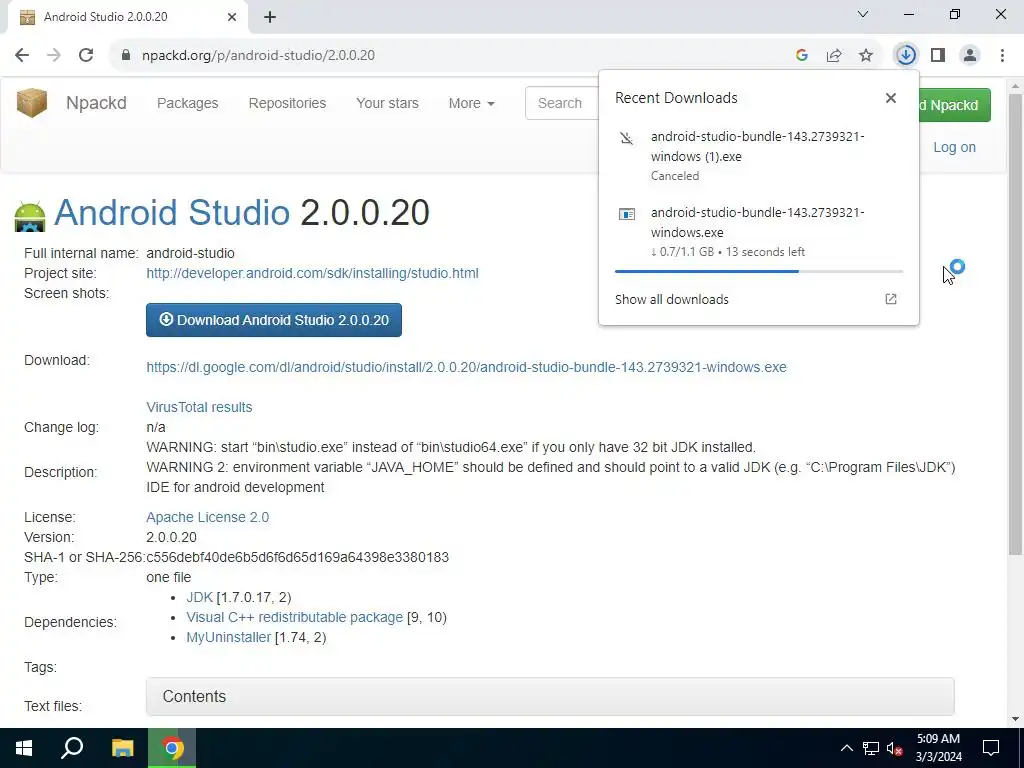Toggle the Chrome downloads toolbar icon
Image resolution: width=1024 pixels, height=768 pixels.
(906, 55)
